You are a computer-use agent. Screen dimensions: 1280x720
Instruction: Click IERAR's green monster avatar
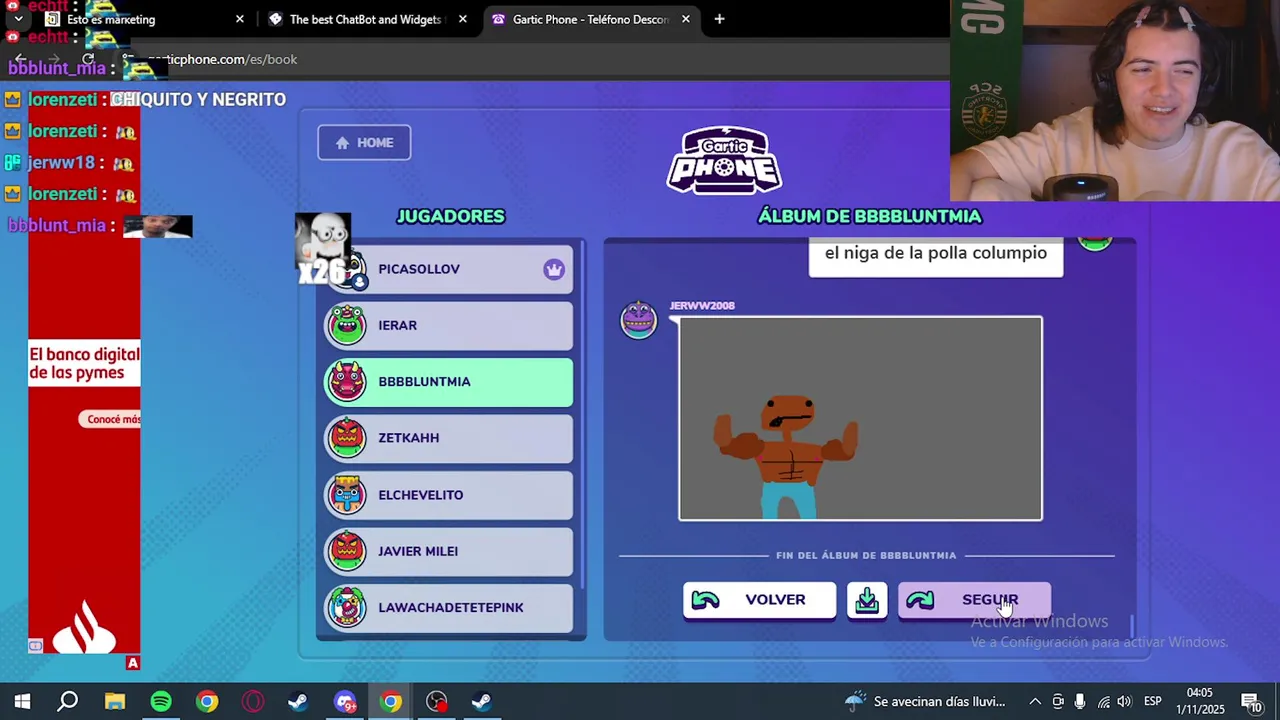[347, 325]
